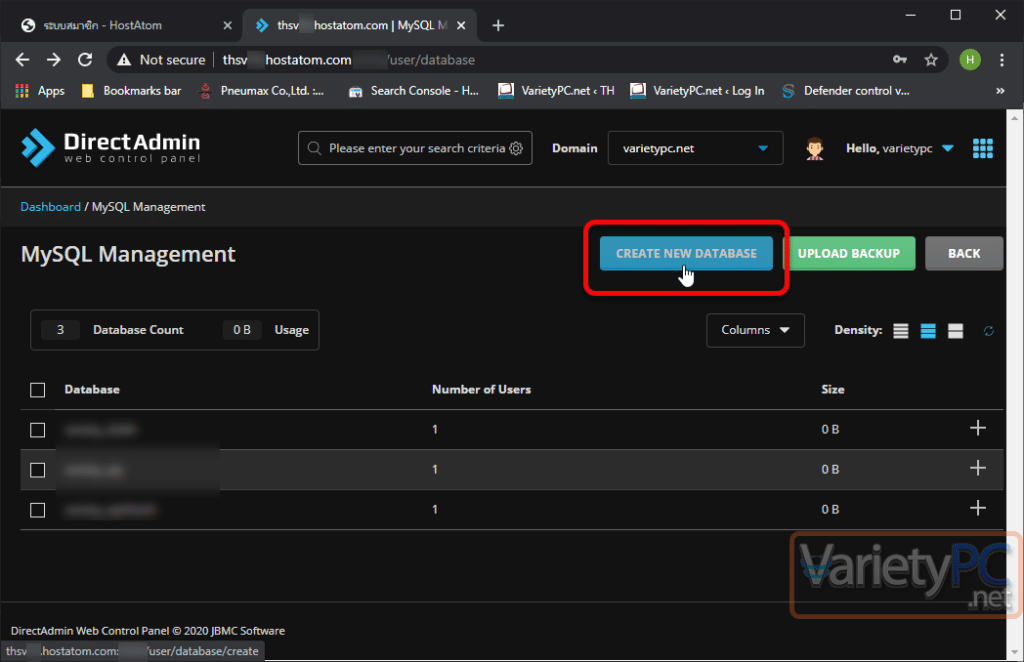Open the apps grid menu icon
The width and height of the screenshot is (1024, 662).
pos(983,148)
